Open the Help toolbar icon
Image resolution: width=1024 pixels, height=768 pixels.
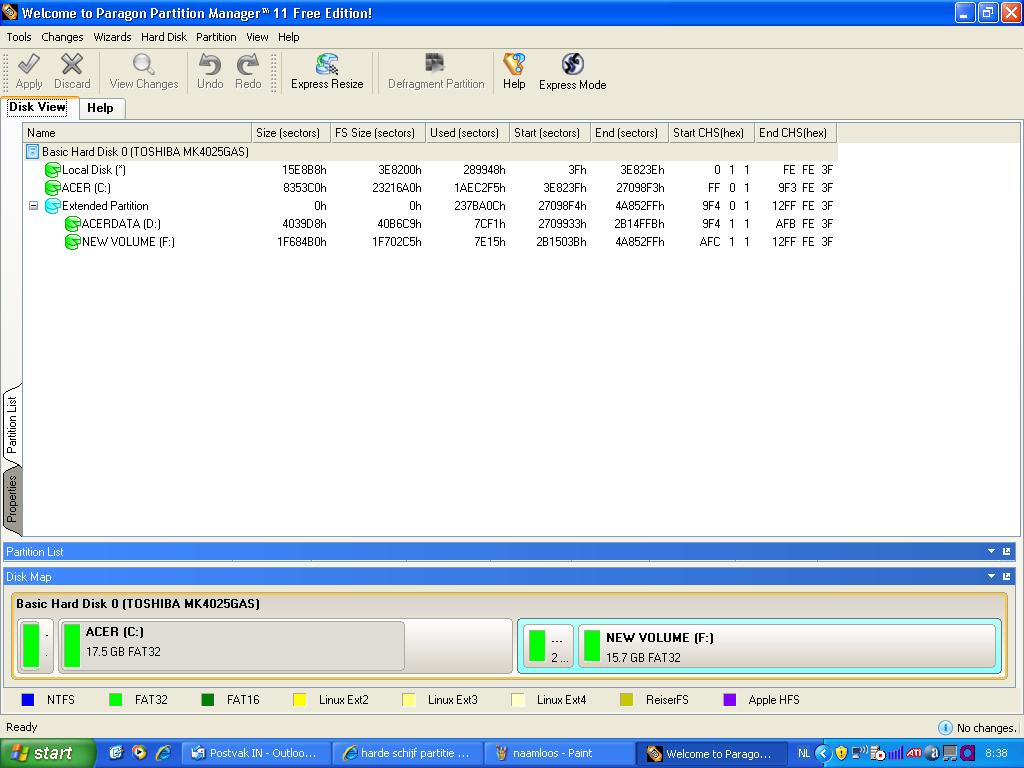(514, 64)
